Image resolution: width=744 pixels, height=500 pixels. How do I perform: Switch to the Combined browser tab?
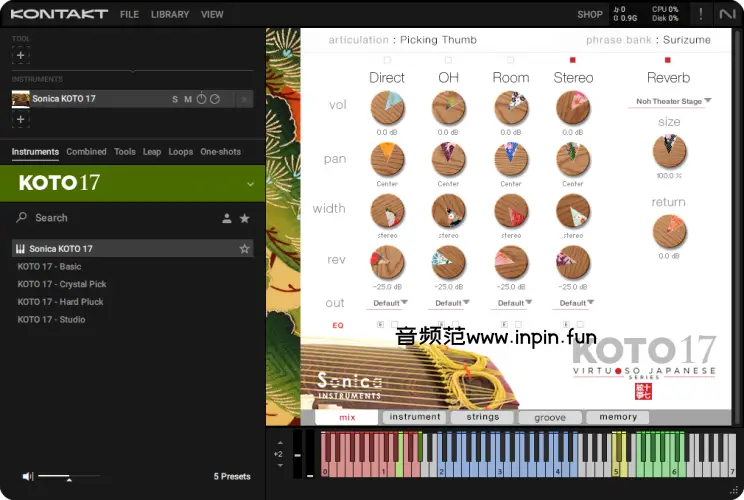click(86, 152)
